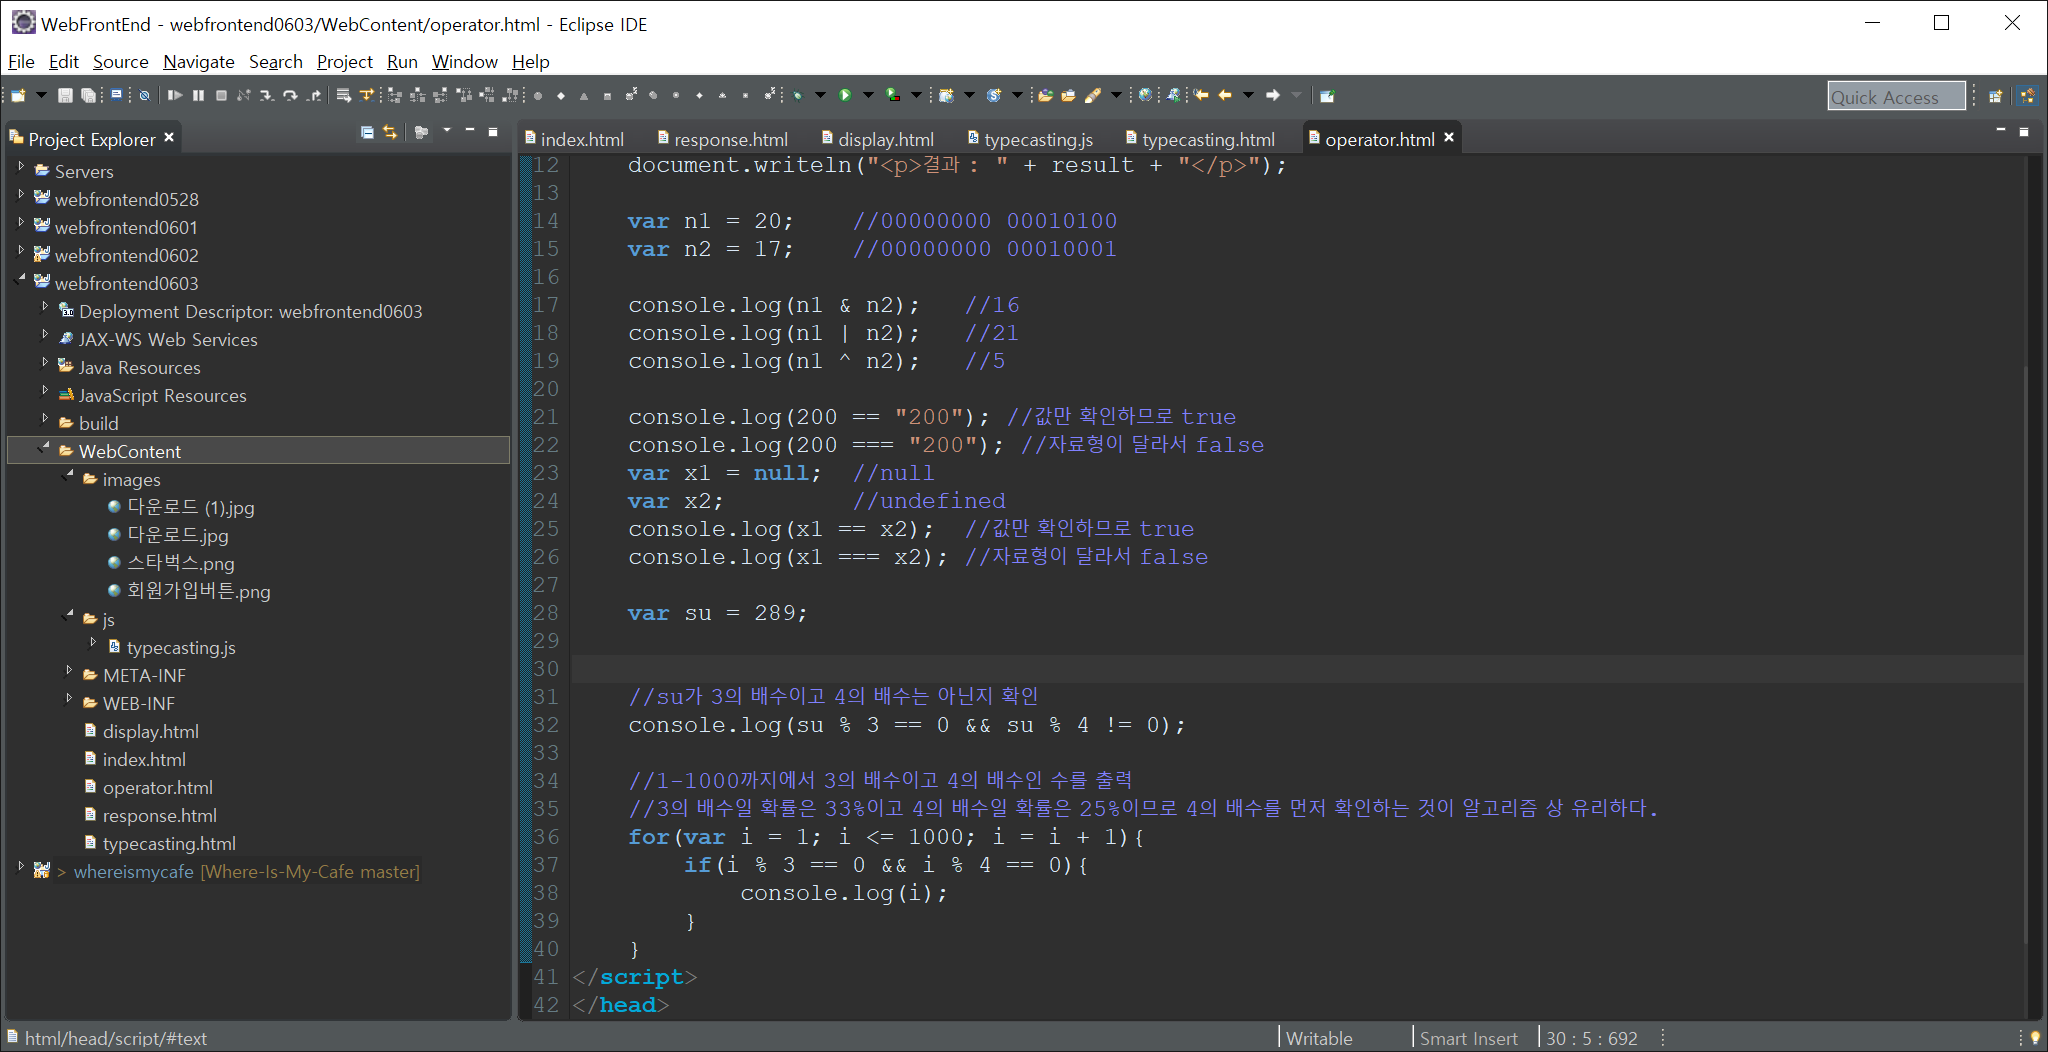Screen dimensions: 2048x1052
Task: Expand the META-INF folder
Action: coord(69,671)
